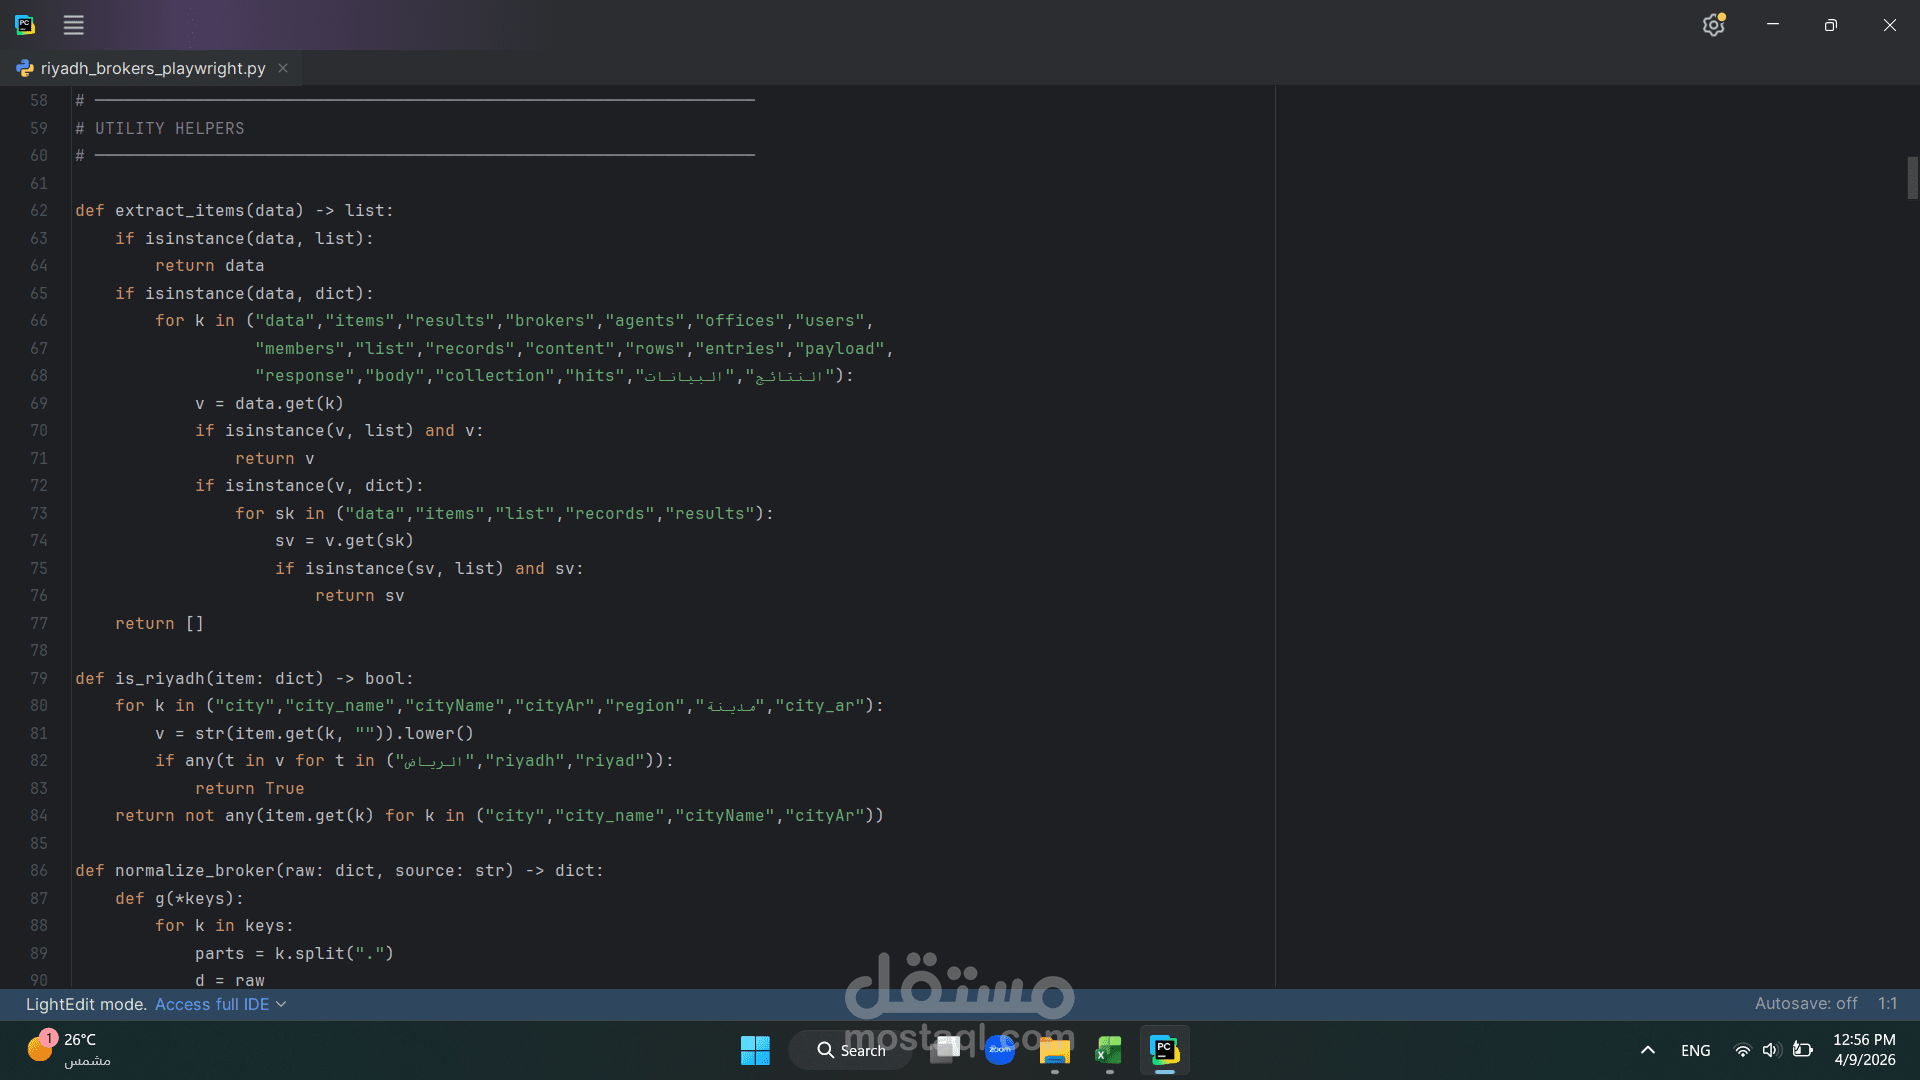Screen dimensions: 1920x1080
Task: Switch to Excel in the taskbar
Action: point(1108,1050)
